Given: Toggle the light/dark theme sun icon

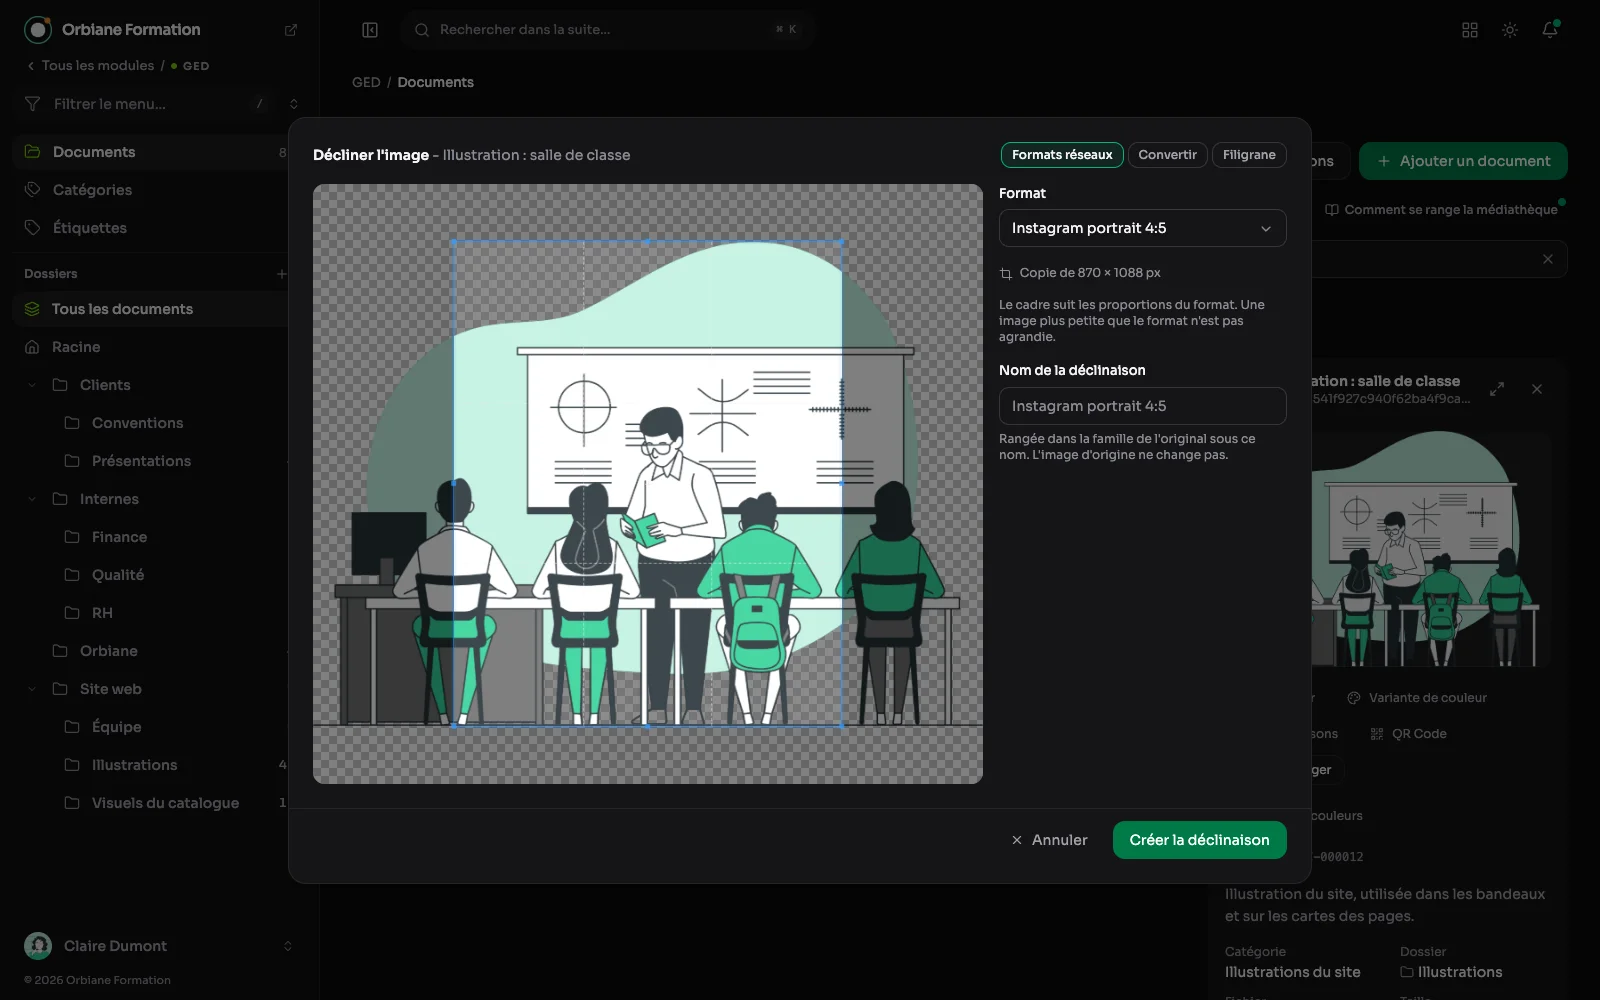Looking at the screenshot, I should coord(1510,30).
